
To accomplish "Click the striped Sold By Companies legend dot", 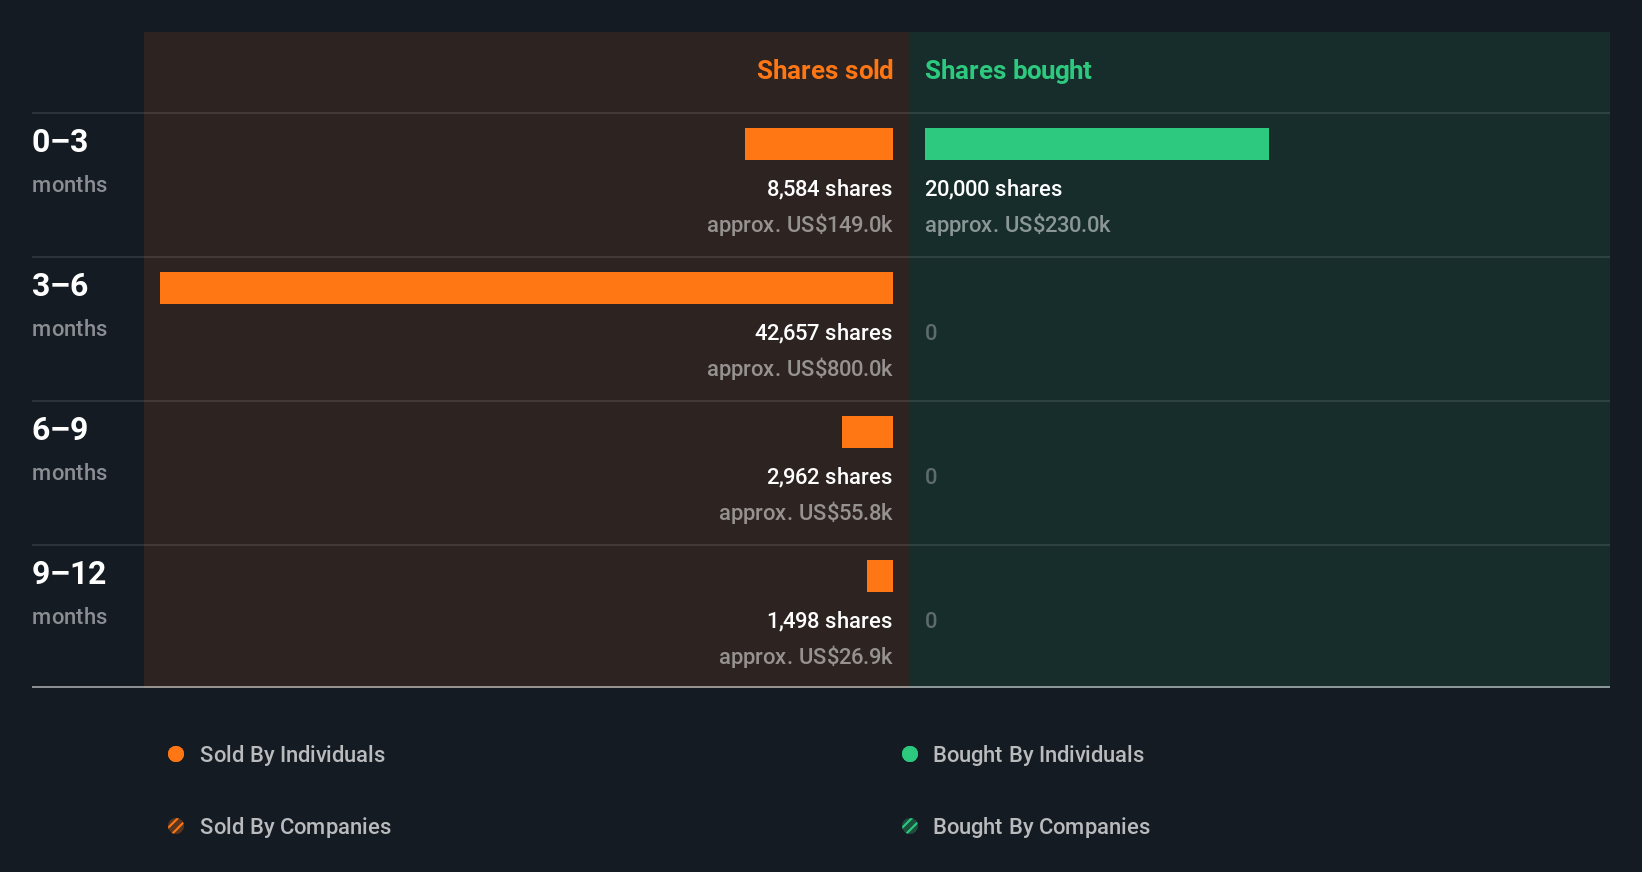I will 176,826.
